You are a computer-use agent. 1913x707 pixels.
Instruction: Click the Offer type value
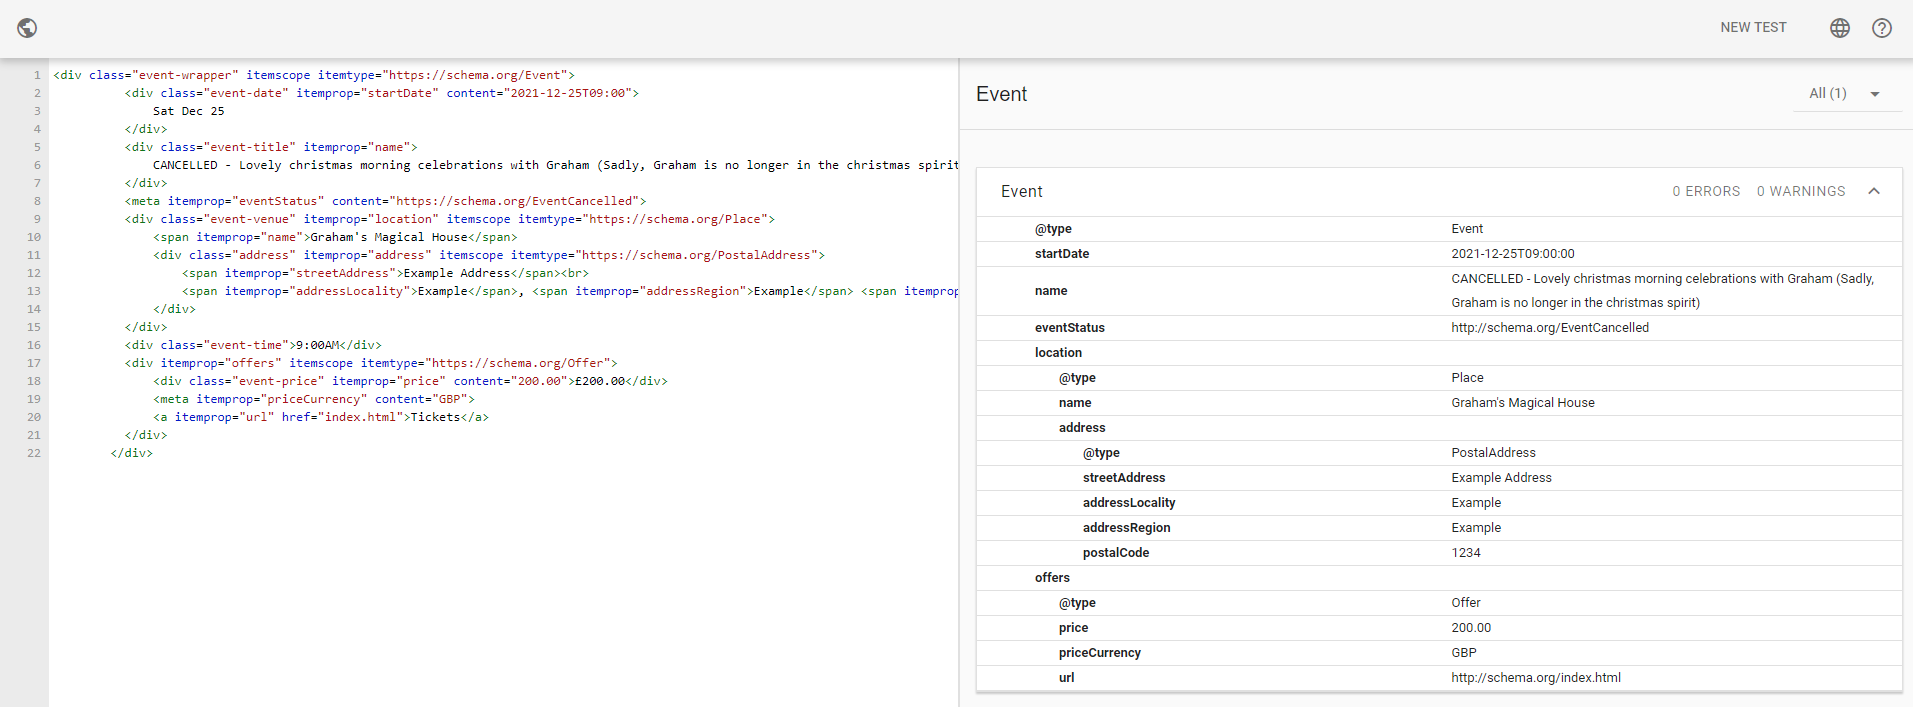point(1466,603)
